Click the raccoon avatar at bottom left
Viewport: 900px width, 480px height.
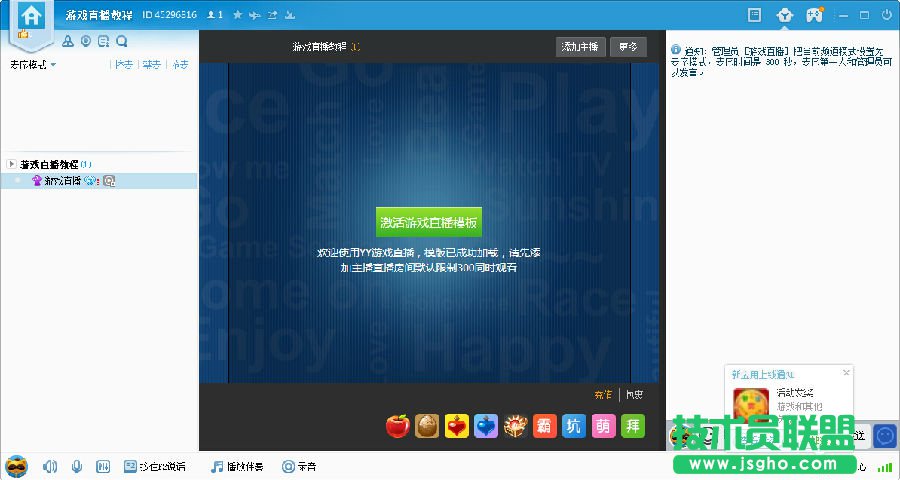tap(17, 466)
